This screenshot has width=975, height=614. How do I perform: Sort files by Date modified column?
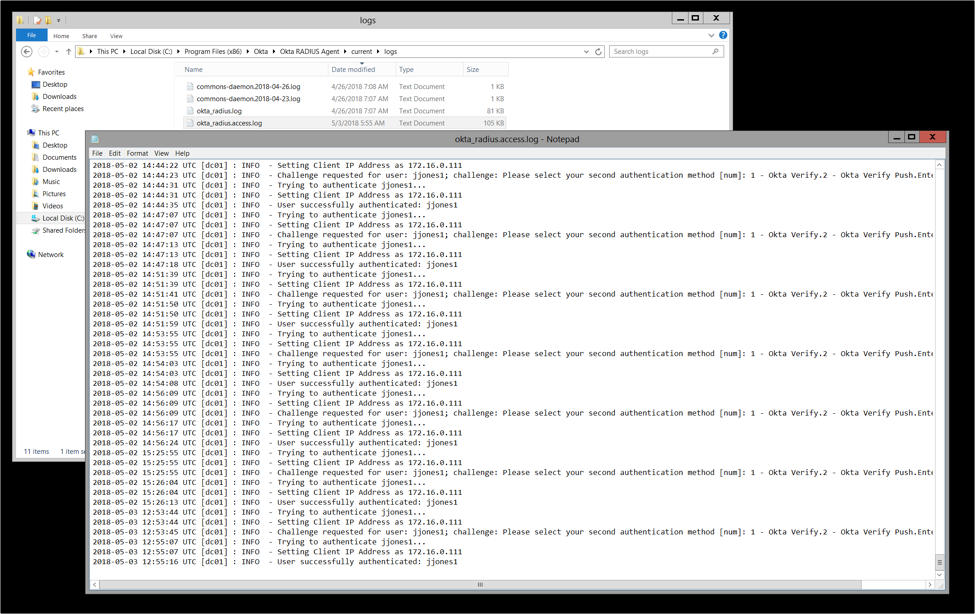[353, 70]
